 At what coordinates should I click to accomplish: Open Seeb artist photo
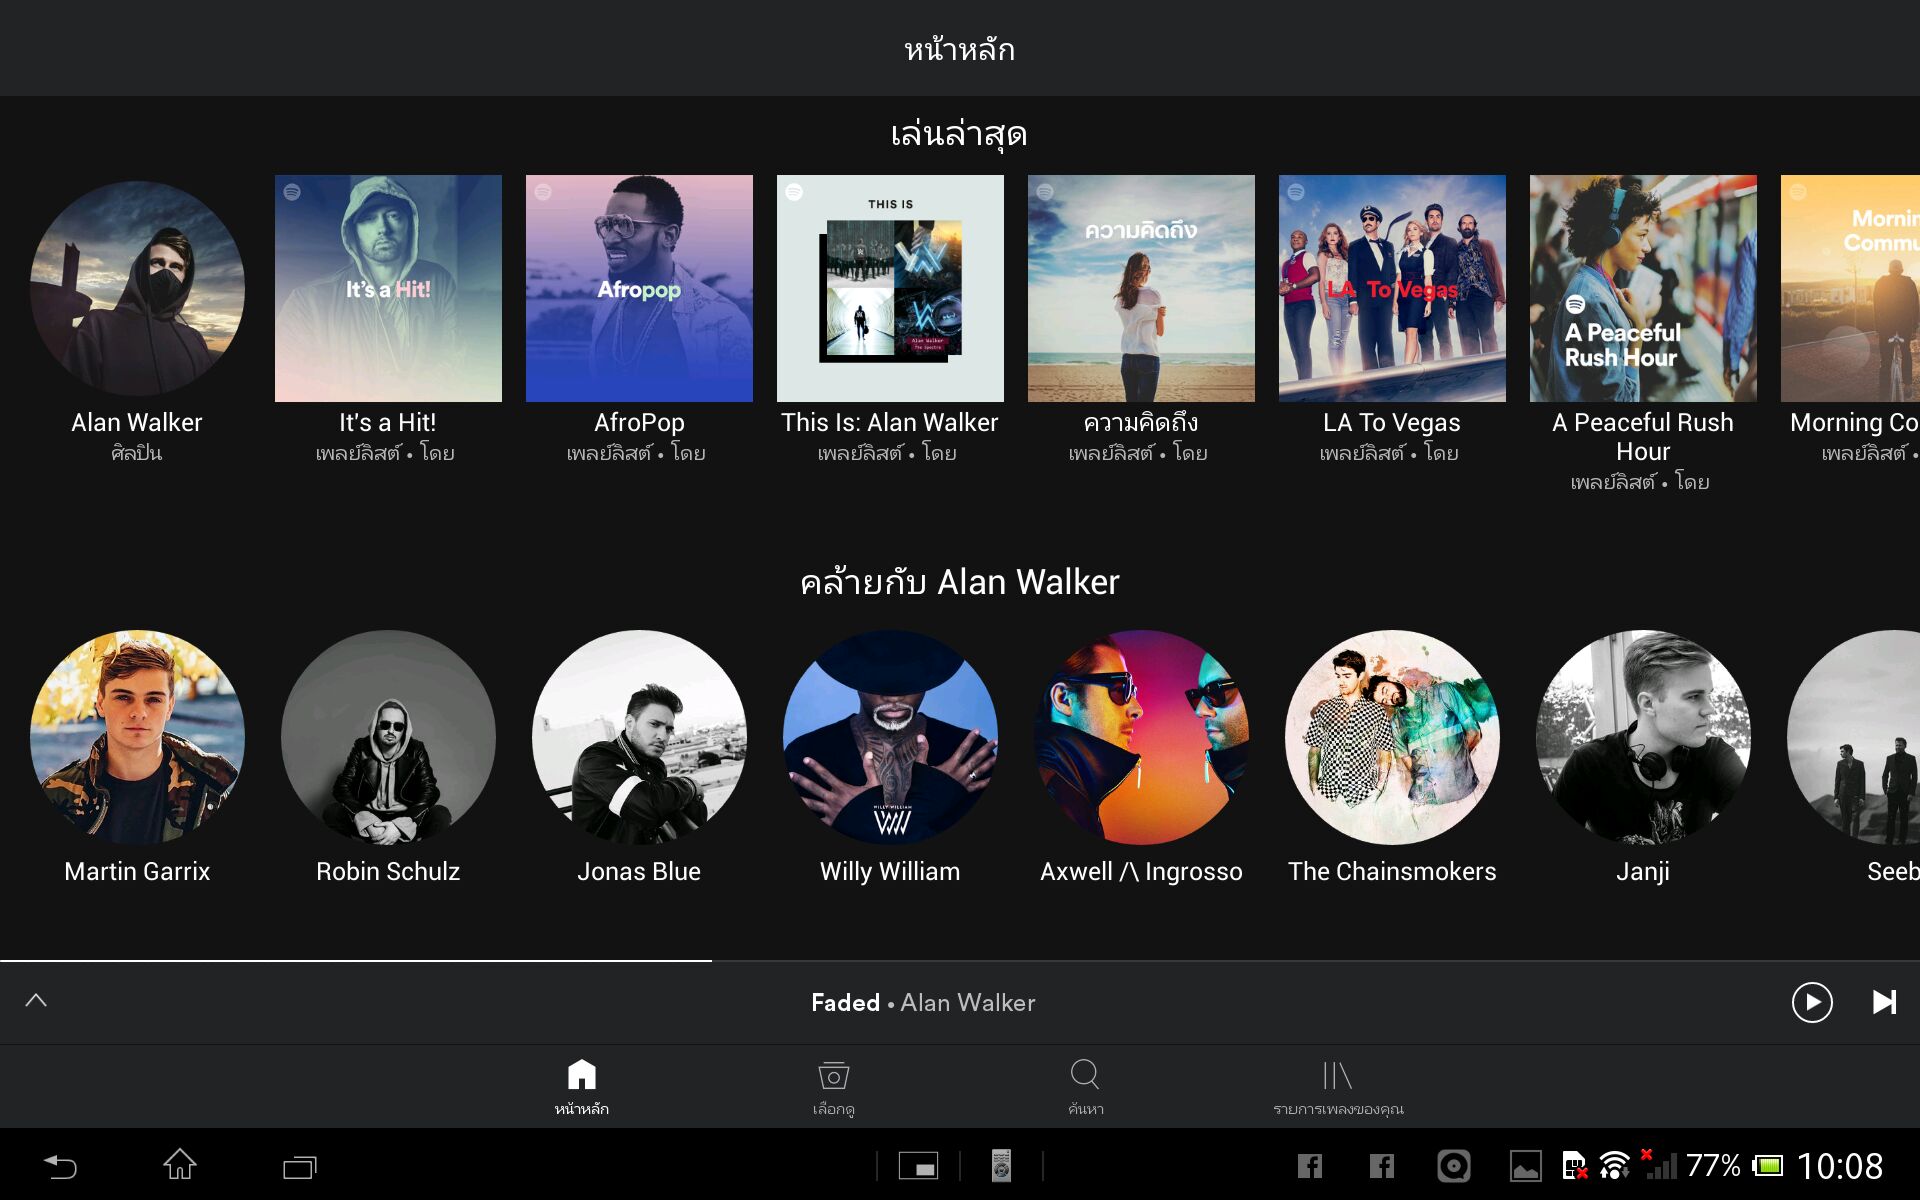pyautogui.click(x=1853, y=737)
